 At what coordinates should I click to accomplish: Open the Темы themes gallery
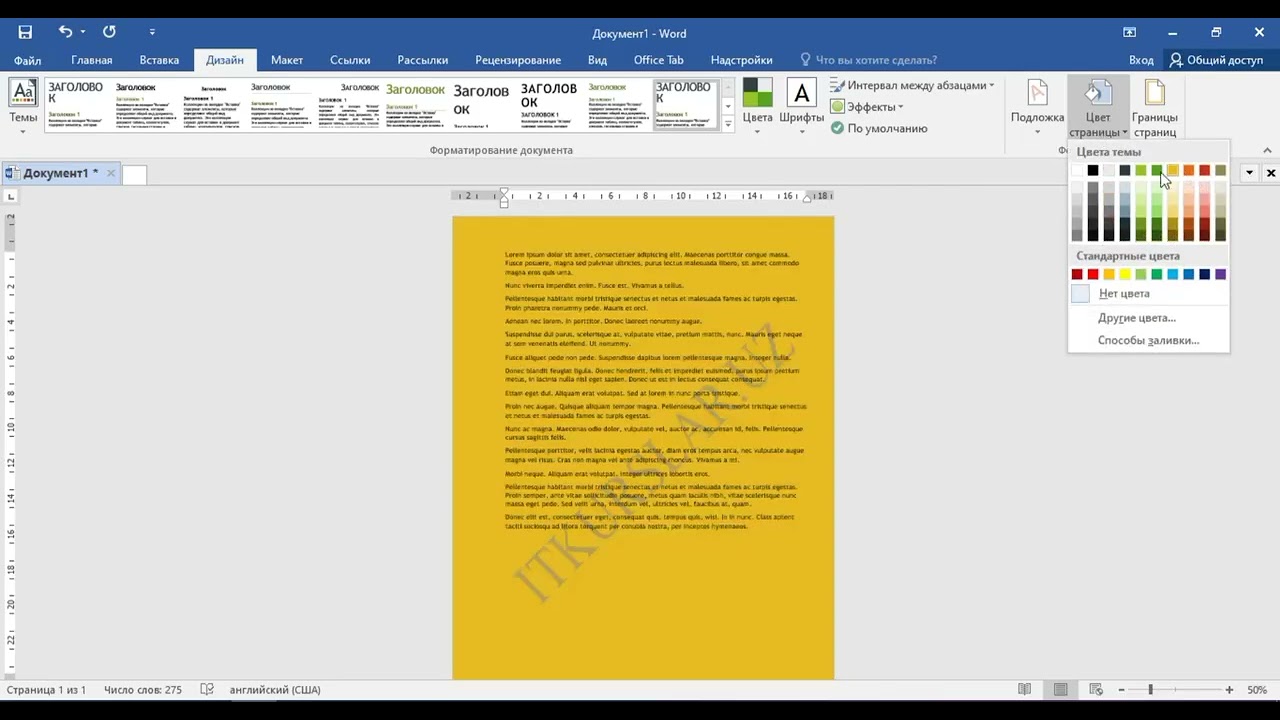pyautogui.click(x=23, y=106)
